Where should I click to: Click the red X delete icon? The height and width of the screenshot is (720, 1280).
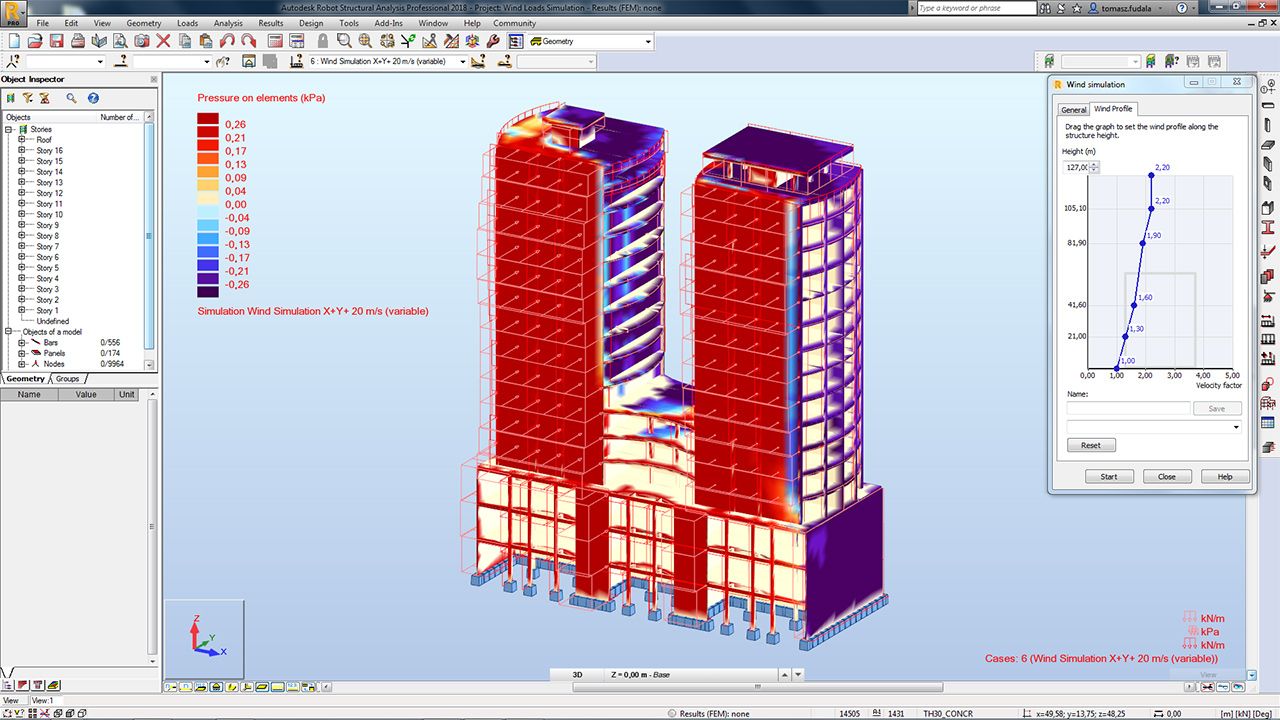[163, 41]
